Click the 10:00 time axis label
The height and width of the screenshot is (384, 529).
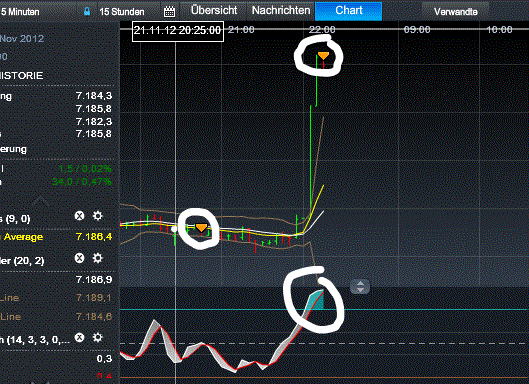pyautogui.click(x=499, y=30)
